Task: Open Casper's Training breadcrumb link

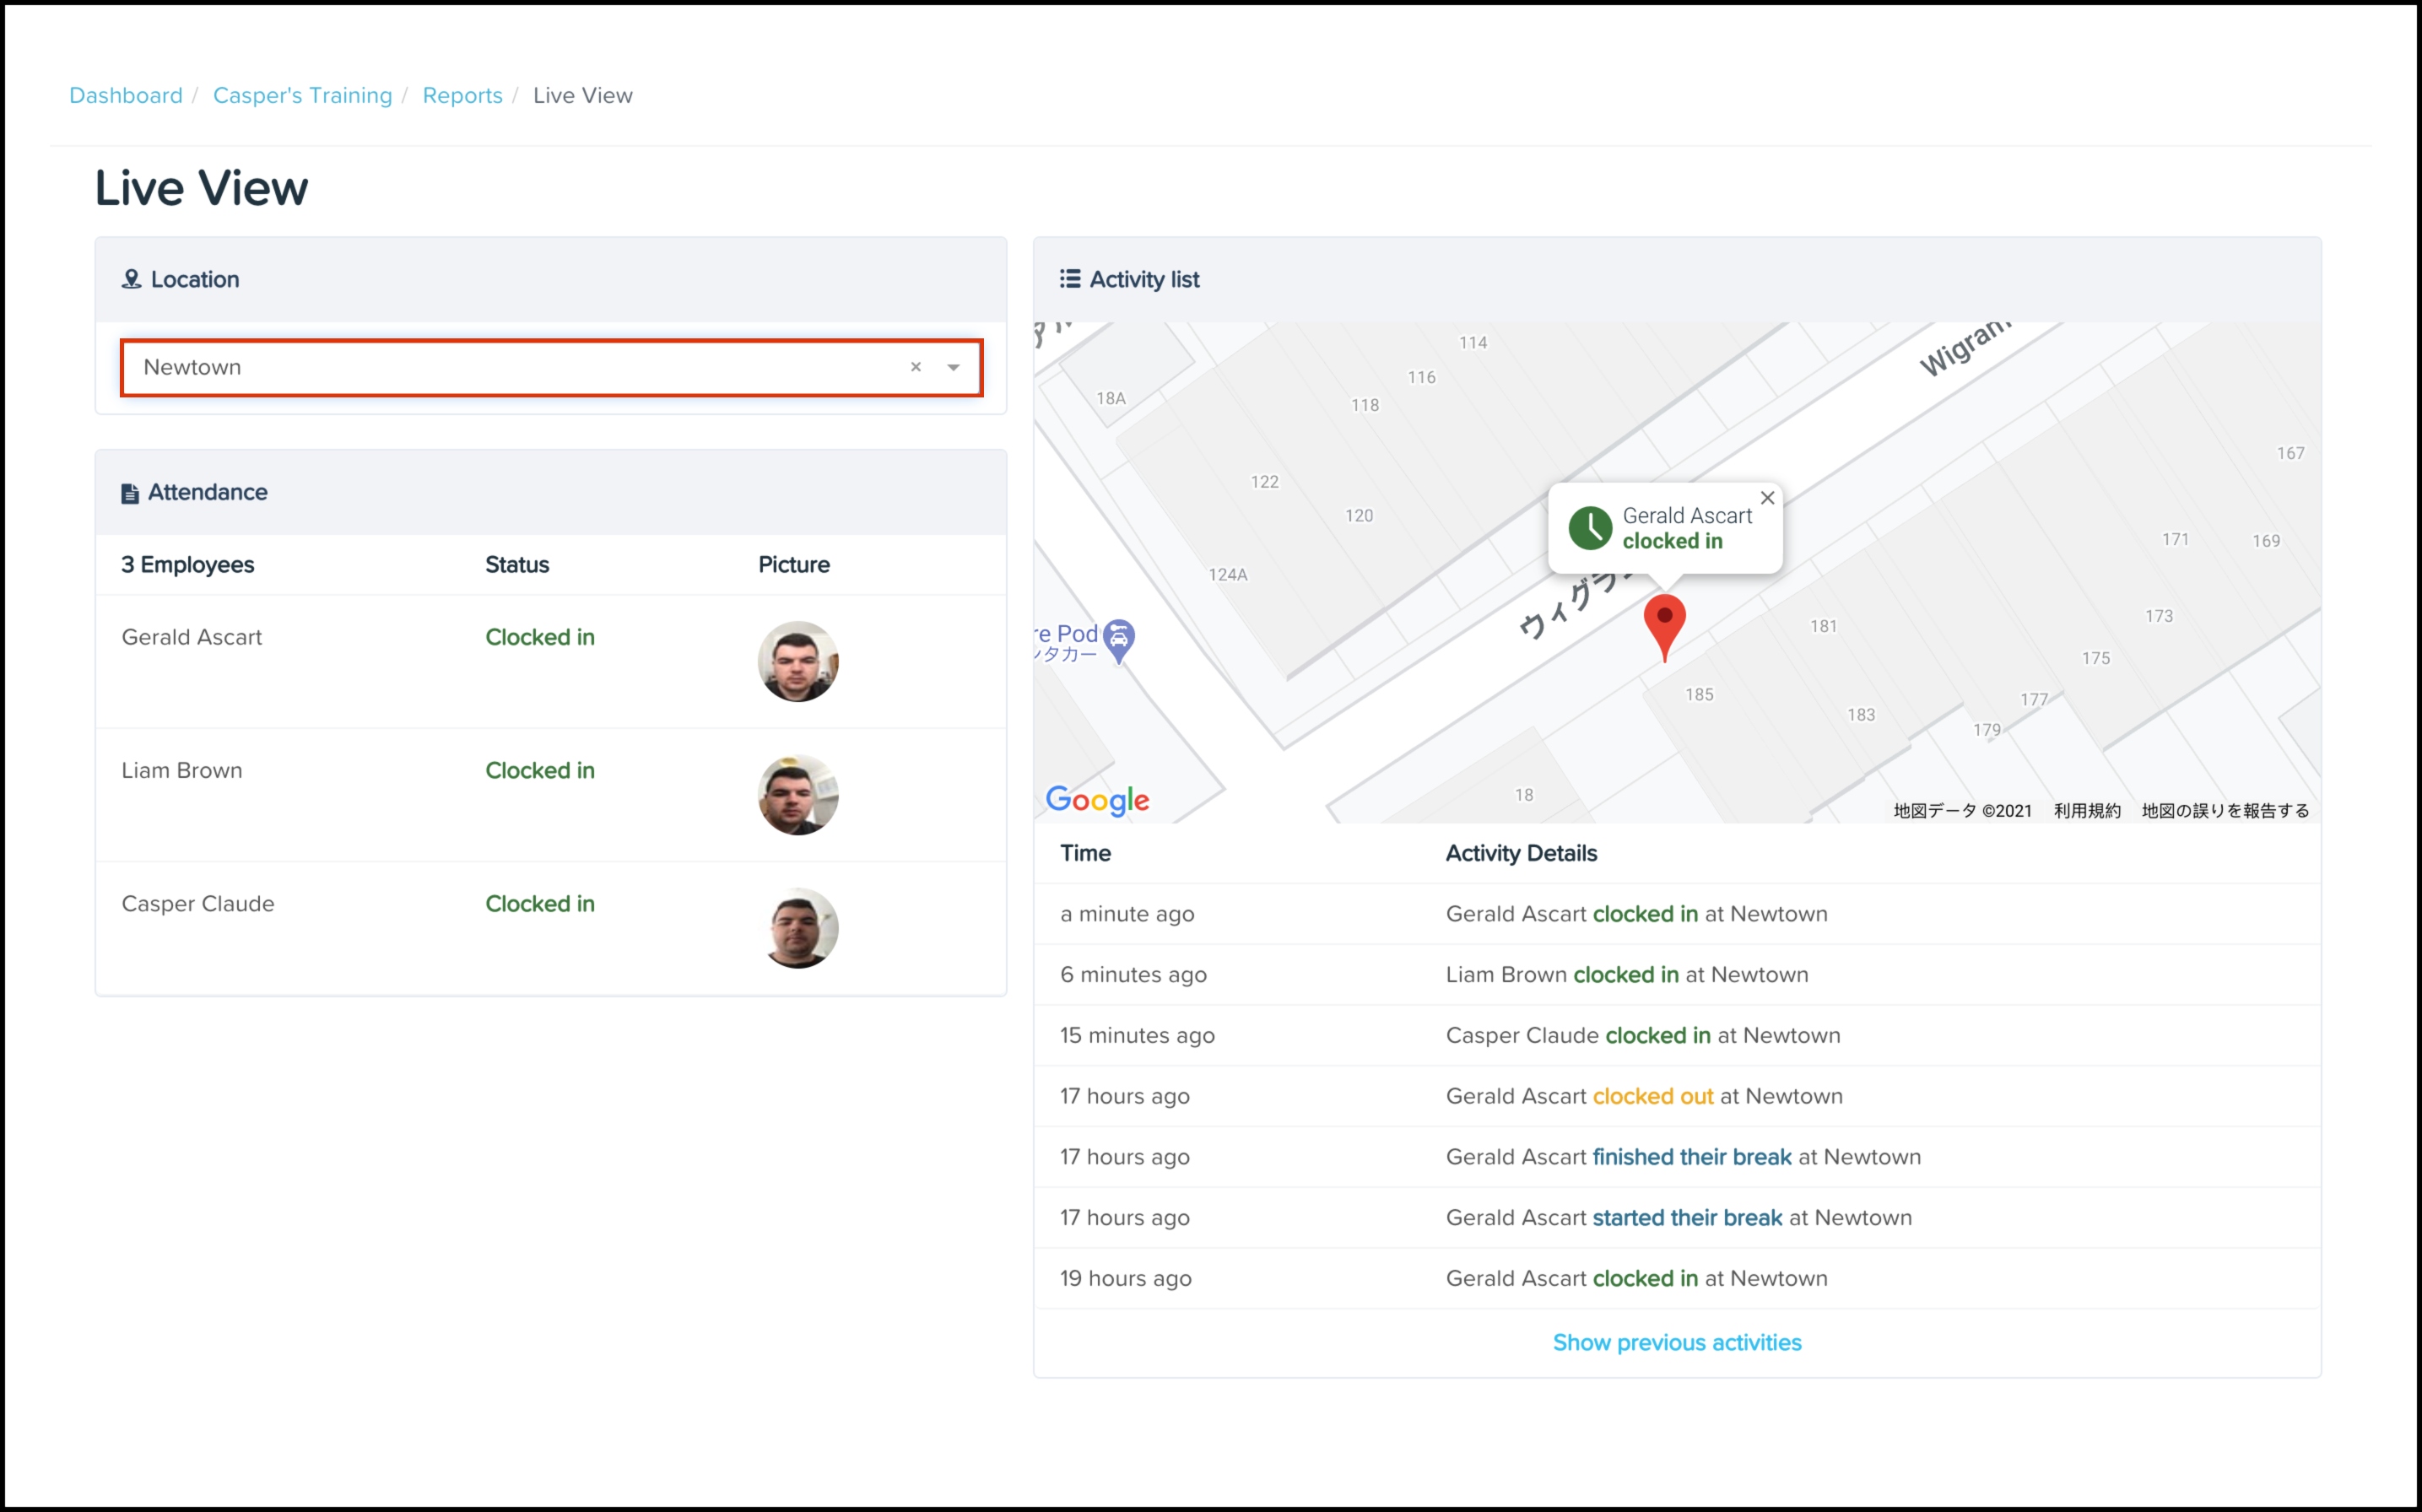Action: click(302, 95)
